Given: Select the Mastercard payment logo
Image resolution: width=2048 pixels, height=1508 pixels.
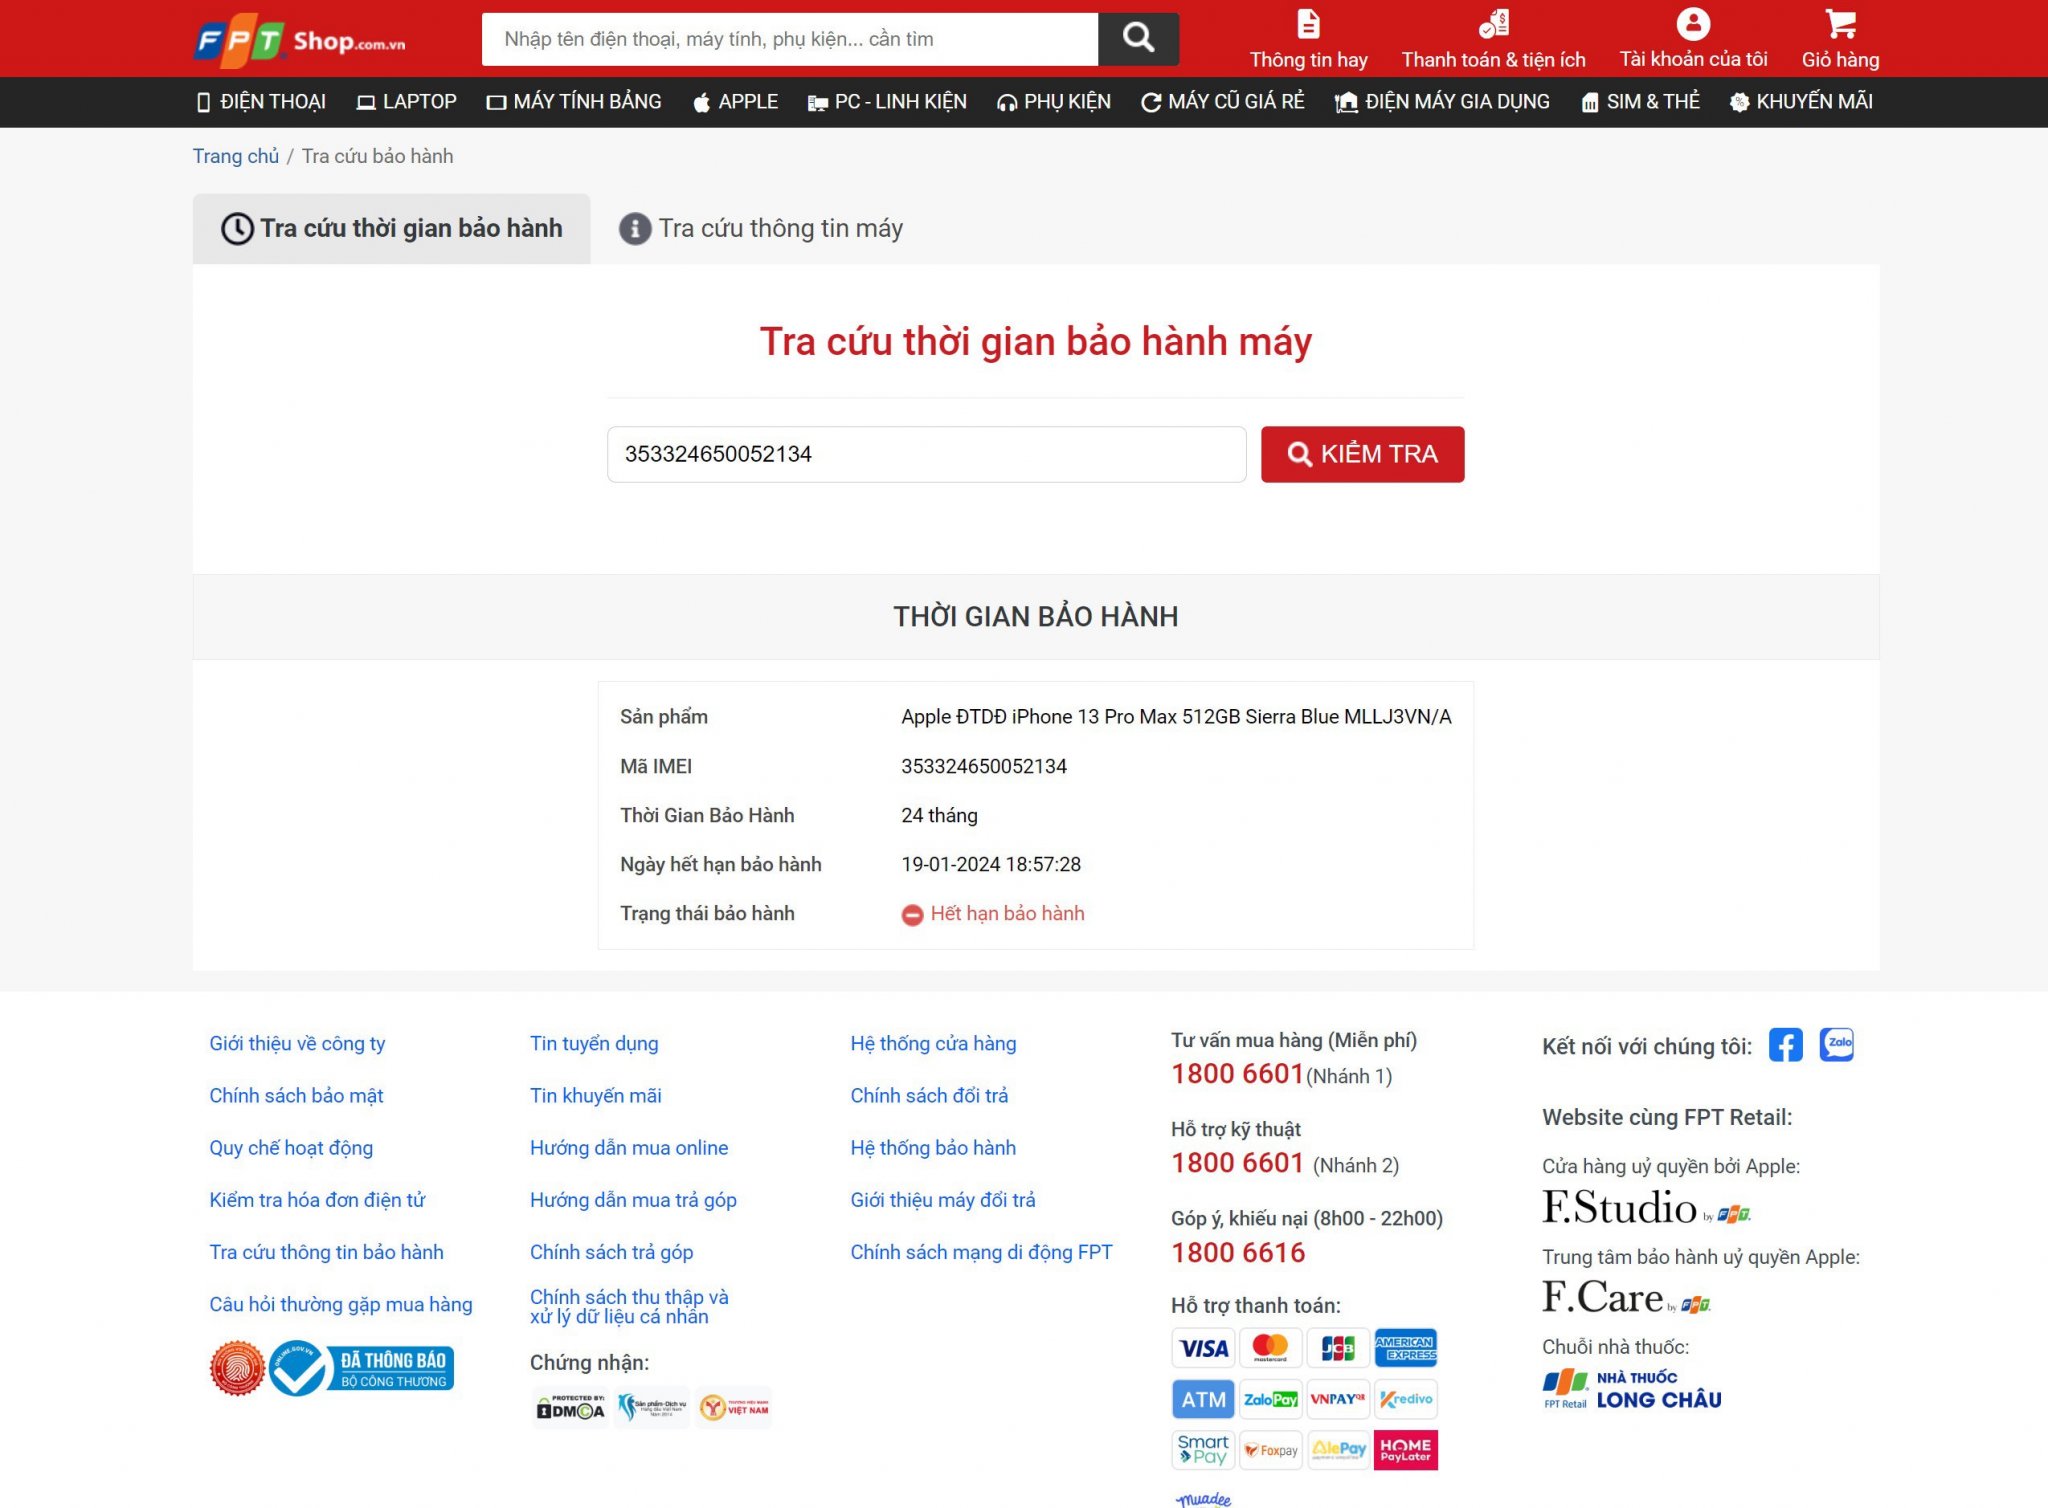Looking at the screenshot, I should (x=1270, y=1348).
